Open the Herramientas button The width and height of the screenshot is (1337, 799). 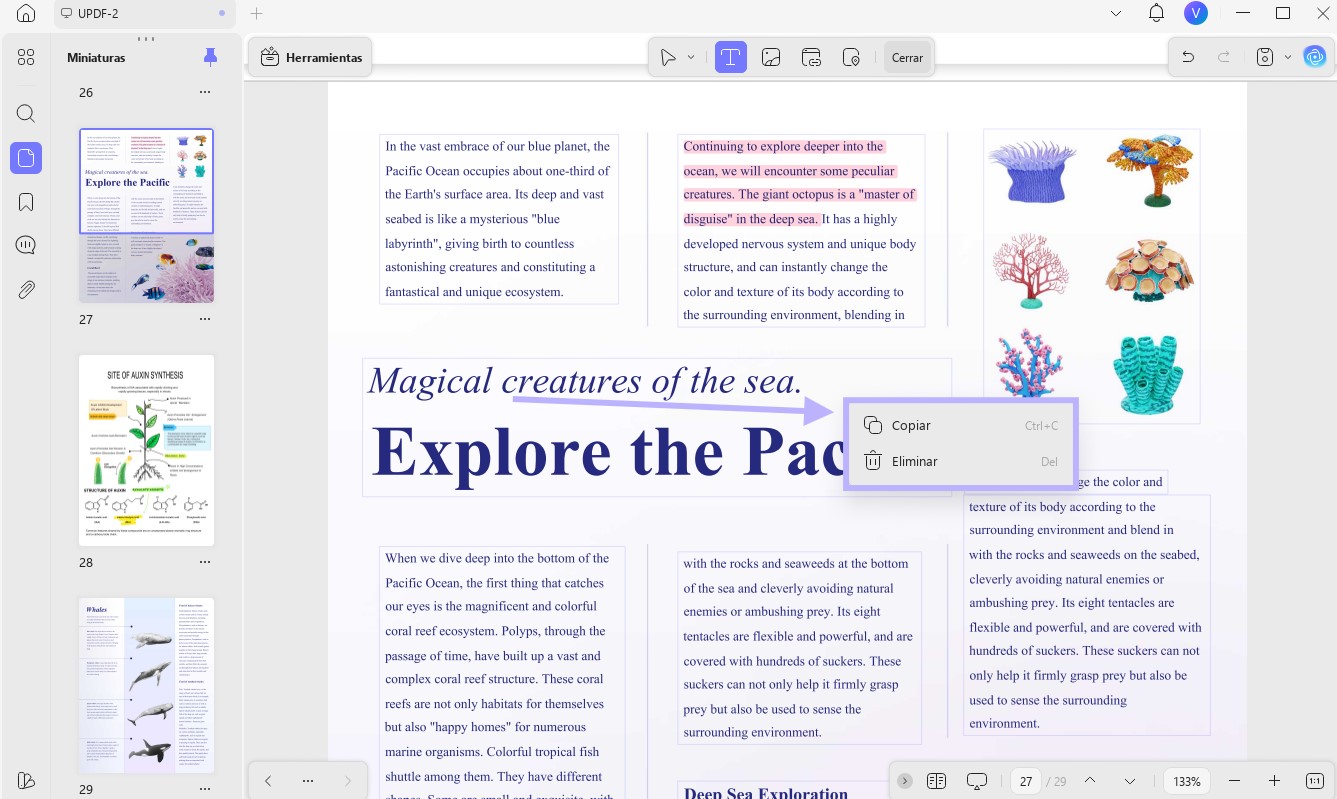pyautogui.click(x=311, y=57)
